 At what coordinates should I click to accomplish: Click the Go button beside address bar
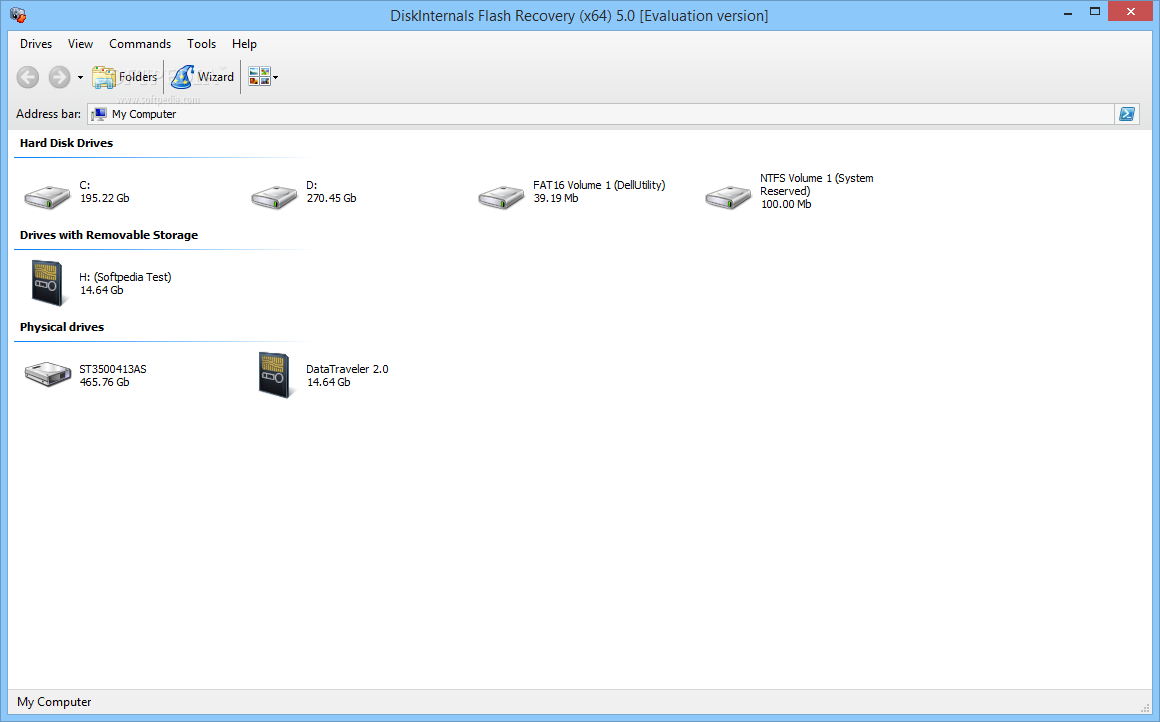pyautogui.click(x=1127, y=114)
